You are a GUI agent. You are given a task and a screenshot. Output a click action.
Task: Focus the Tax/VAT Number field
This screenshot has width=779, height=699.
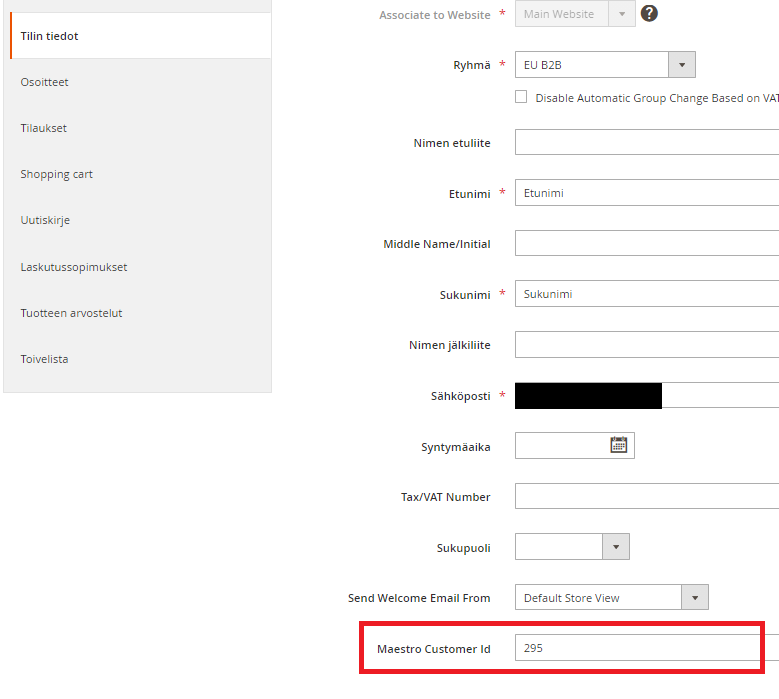tap(646, 495)
